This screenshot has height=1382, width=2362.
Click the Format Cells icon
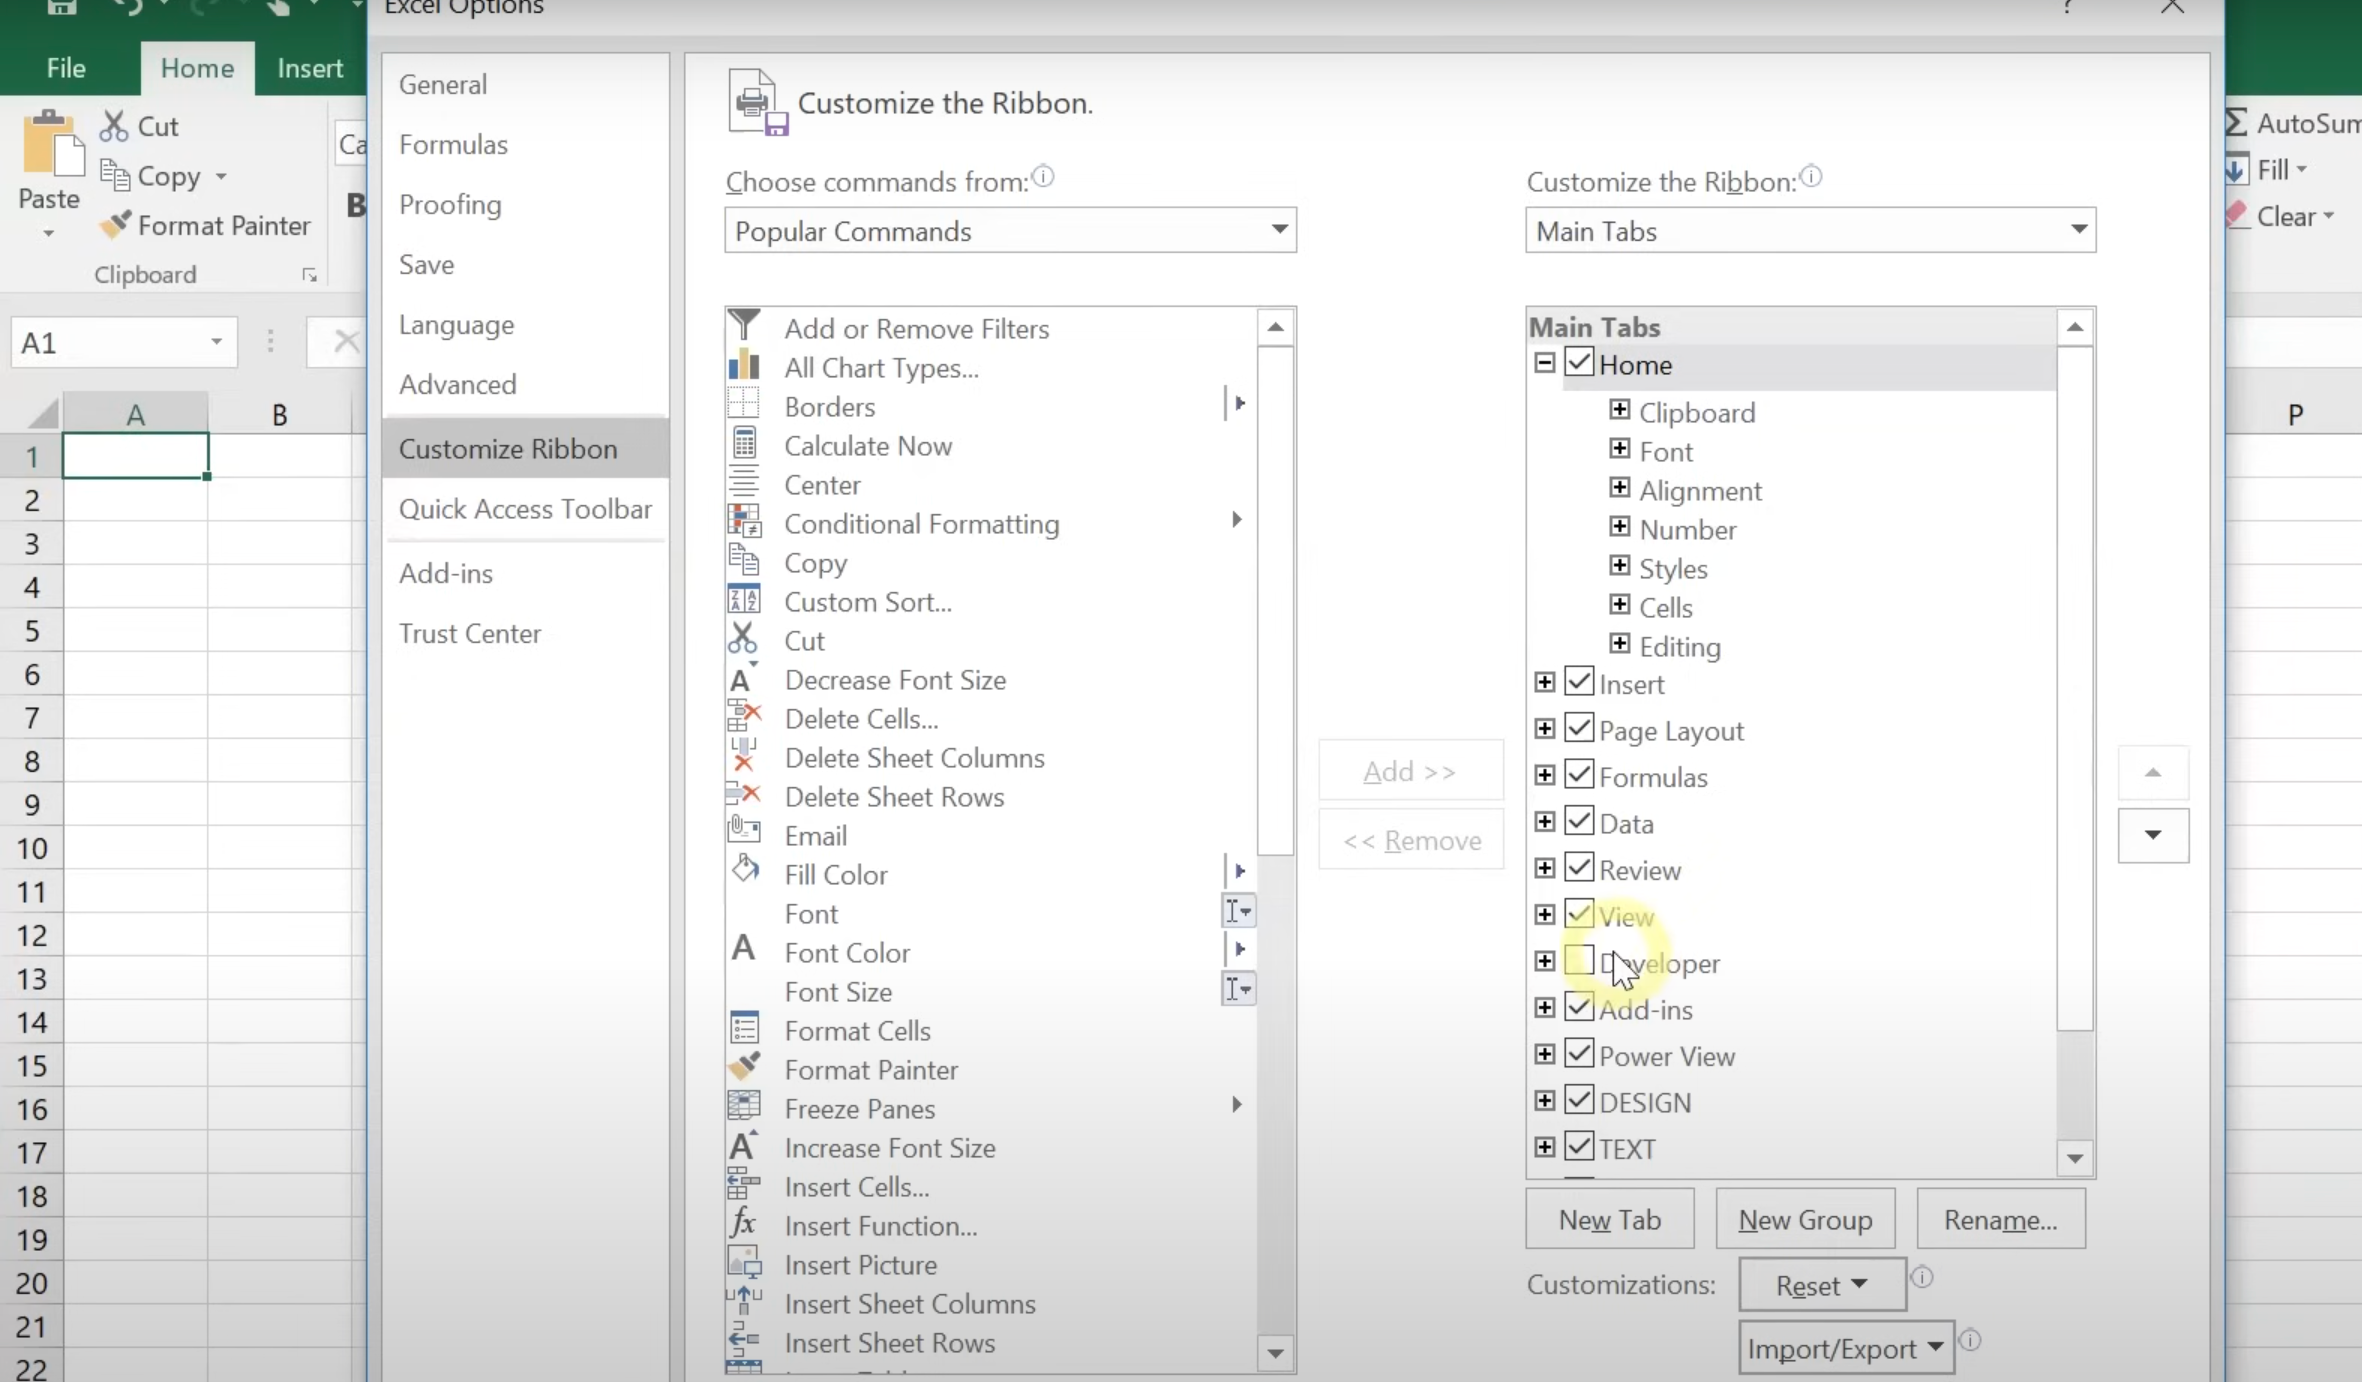coord(744,1029)
